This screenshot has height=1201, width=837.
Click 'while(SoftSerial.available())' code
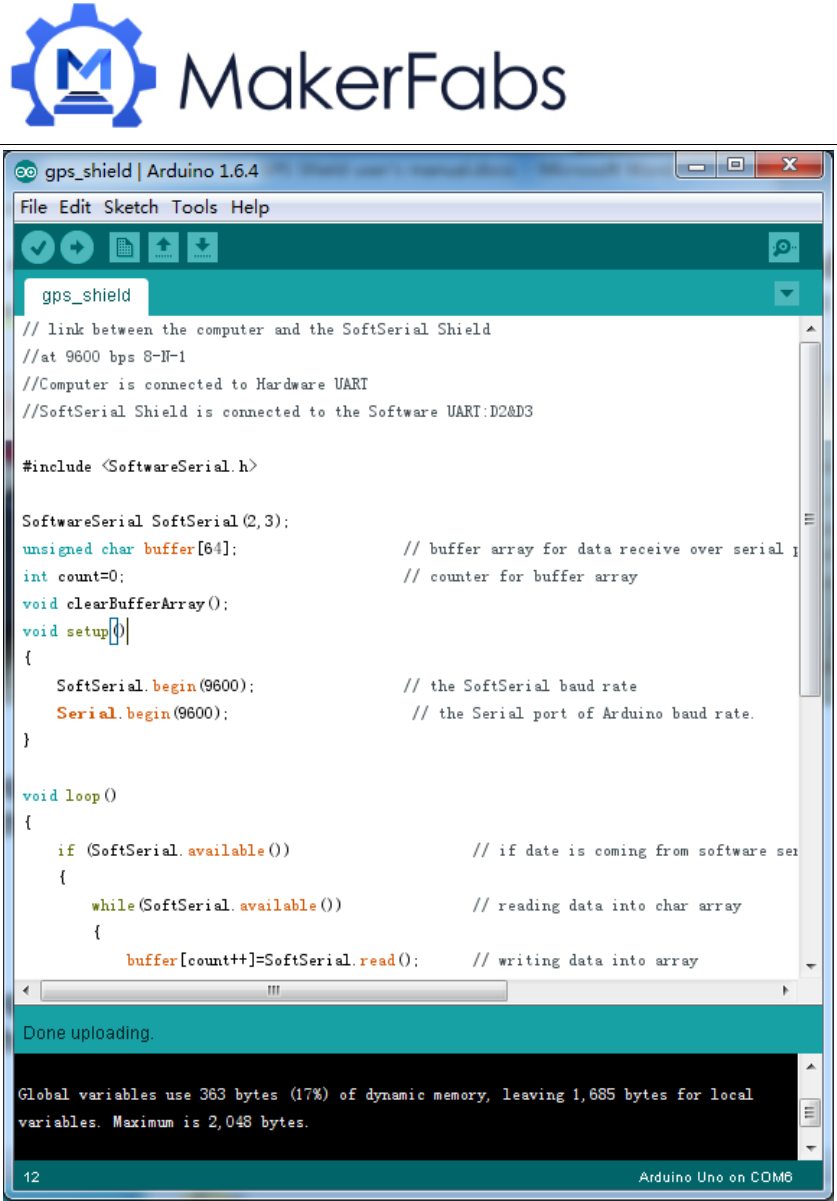click(217, 905)
